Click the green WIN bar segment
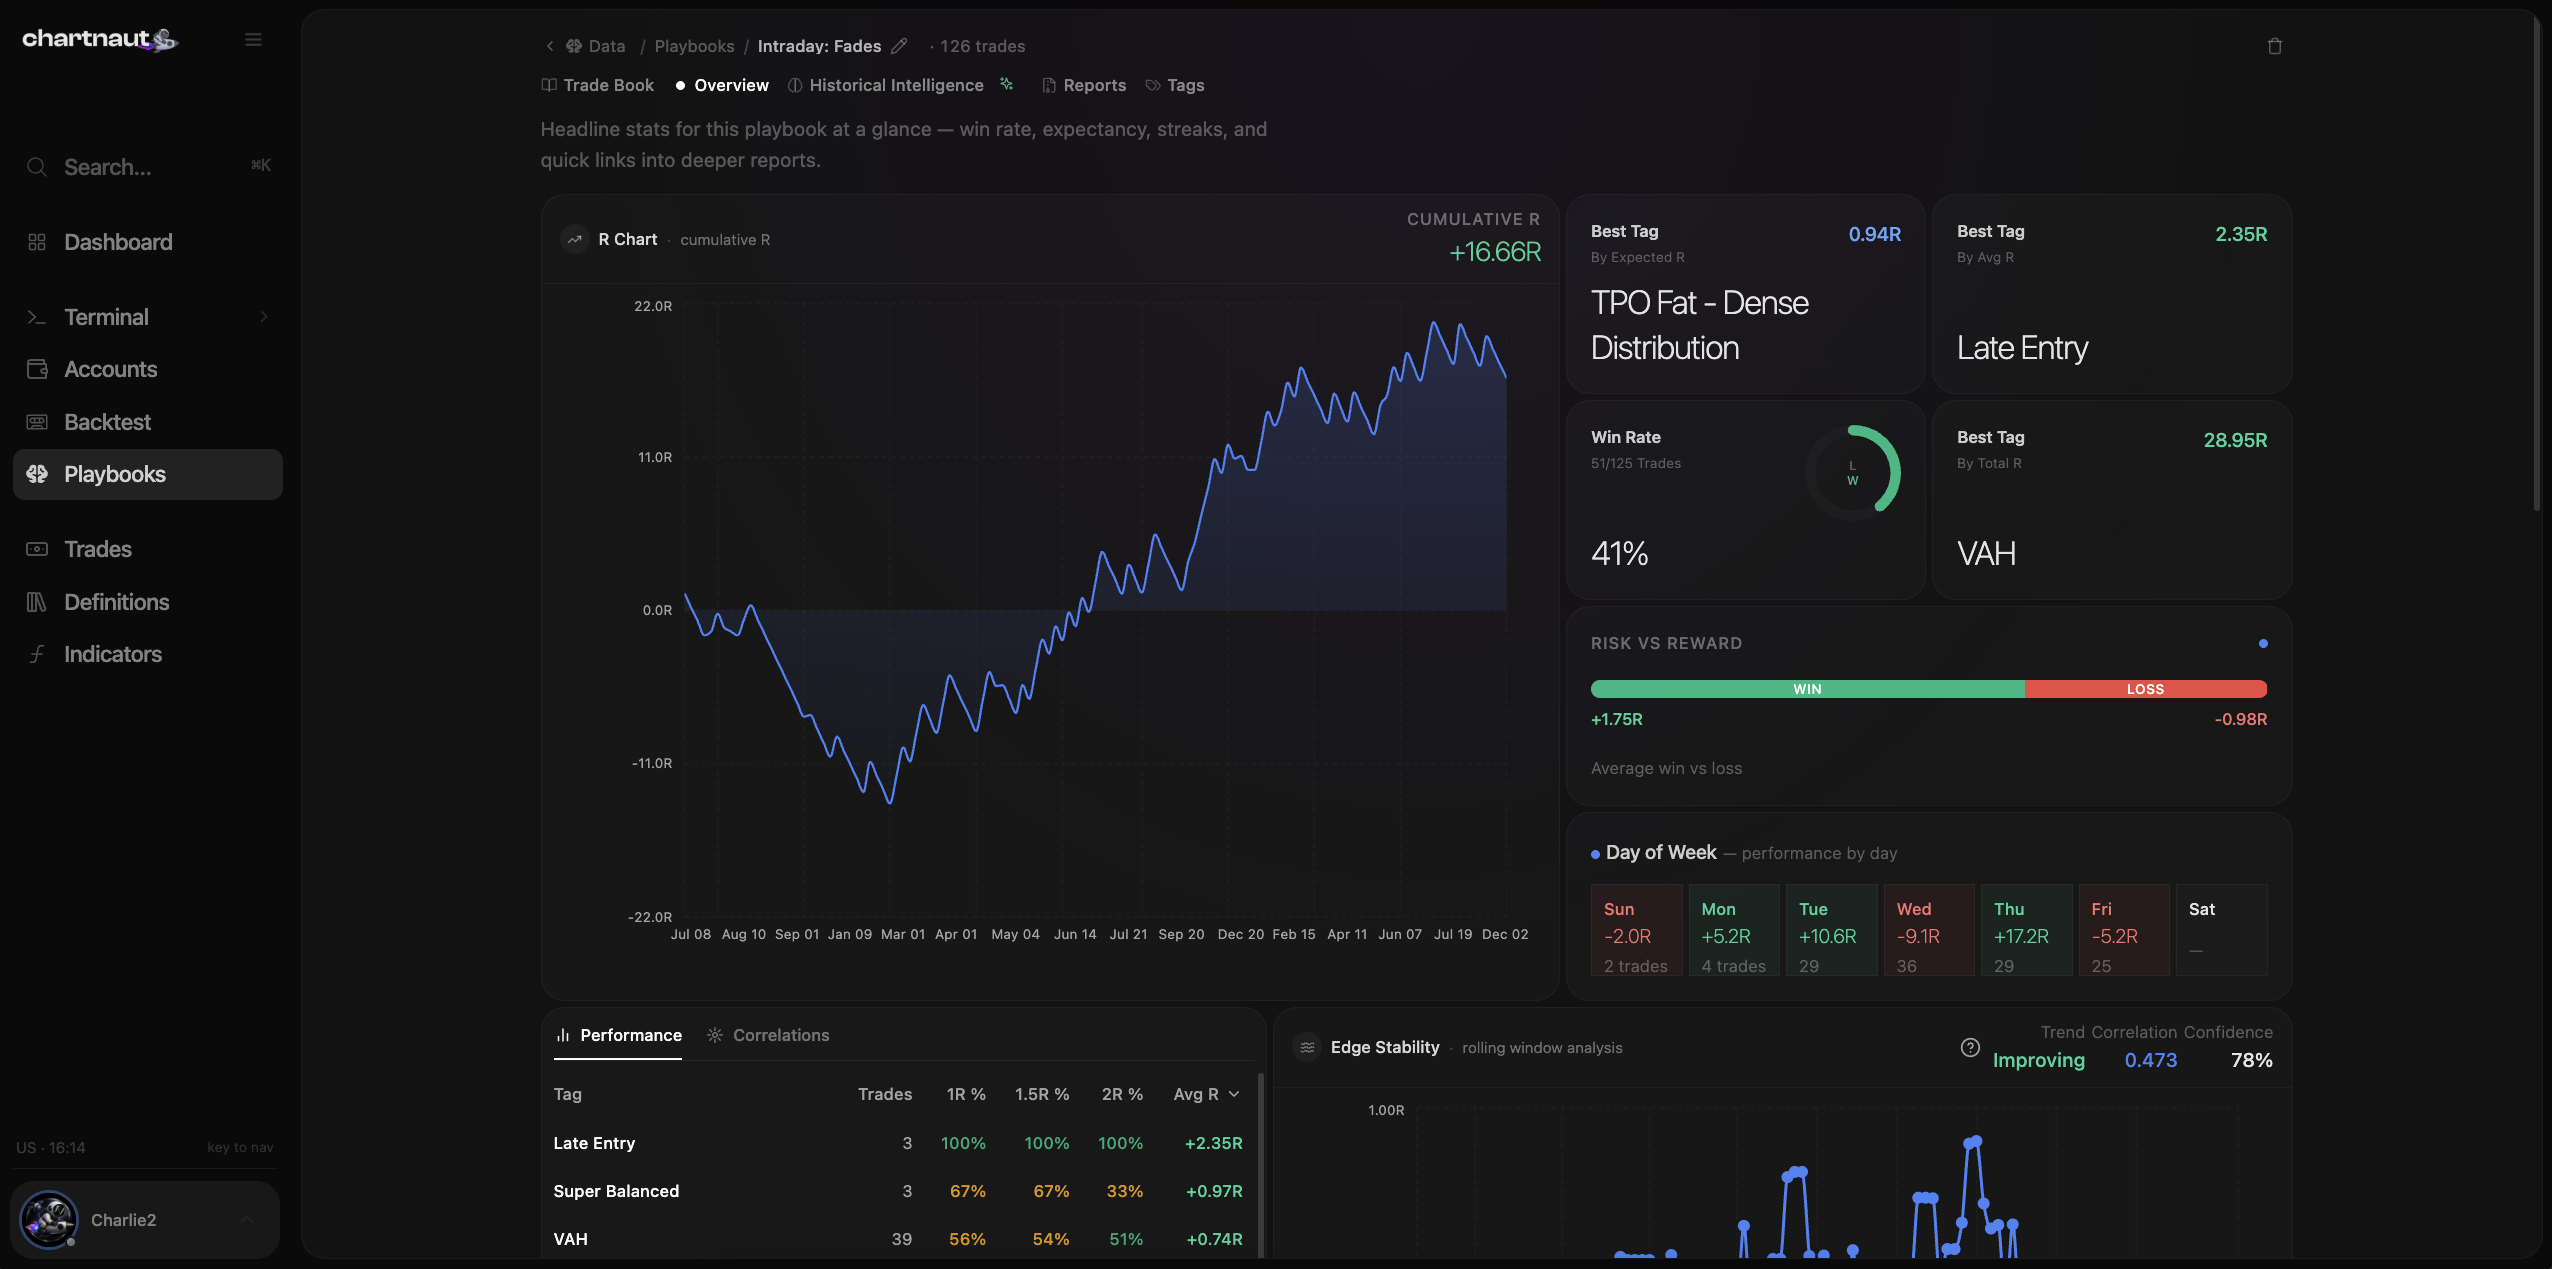The width and height of the screenshot is (2552, 1269). [1807, 689]
